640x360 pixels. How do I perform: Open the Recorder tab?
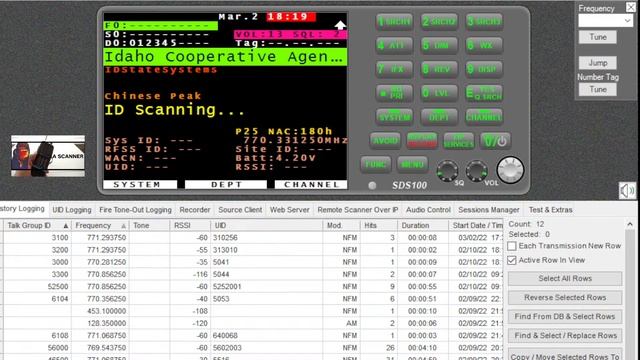(x=195, y=210)
